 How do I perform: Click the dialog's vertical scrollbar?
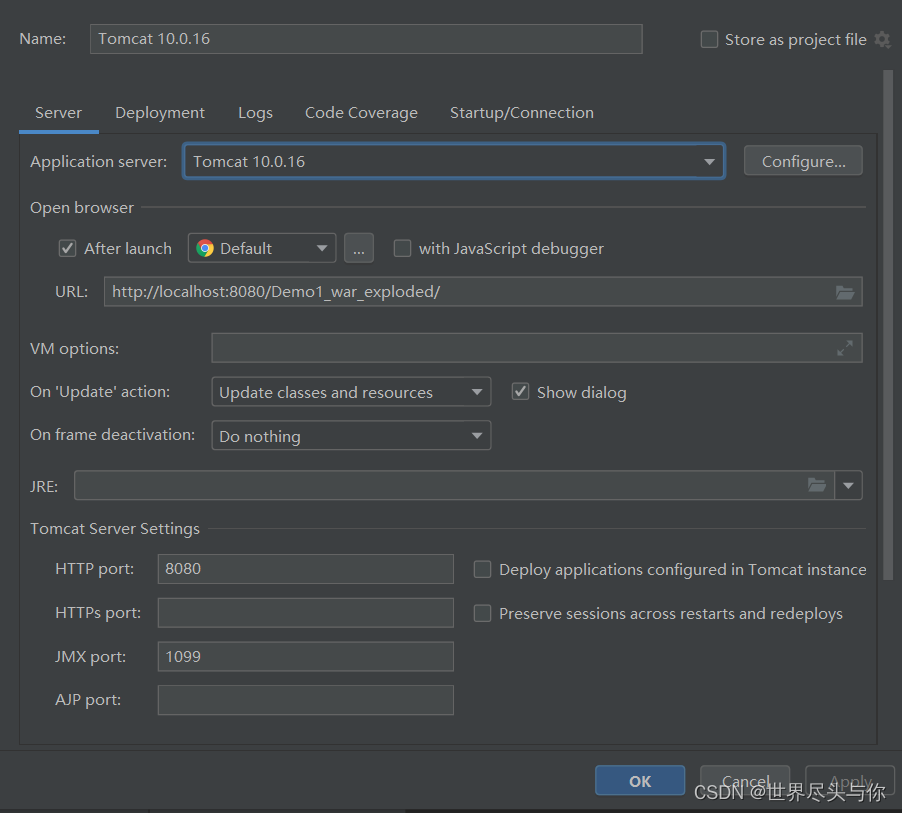click(x=888, y=326)
